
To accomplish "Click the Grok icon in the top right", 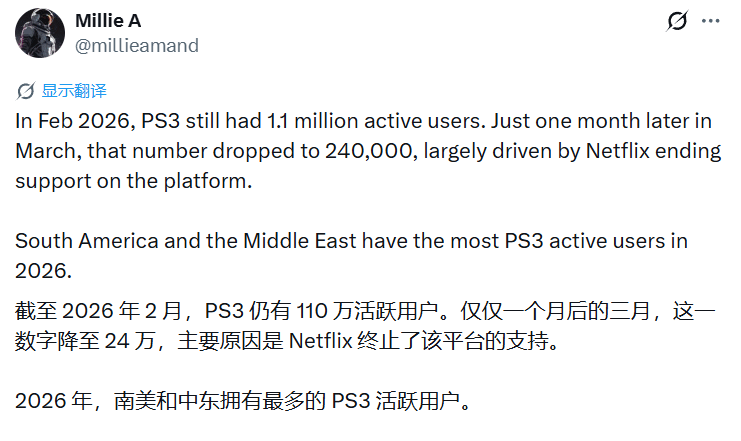I will click(677, 21).
